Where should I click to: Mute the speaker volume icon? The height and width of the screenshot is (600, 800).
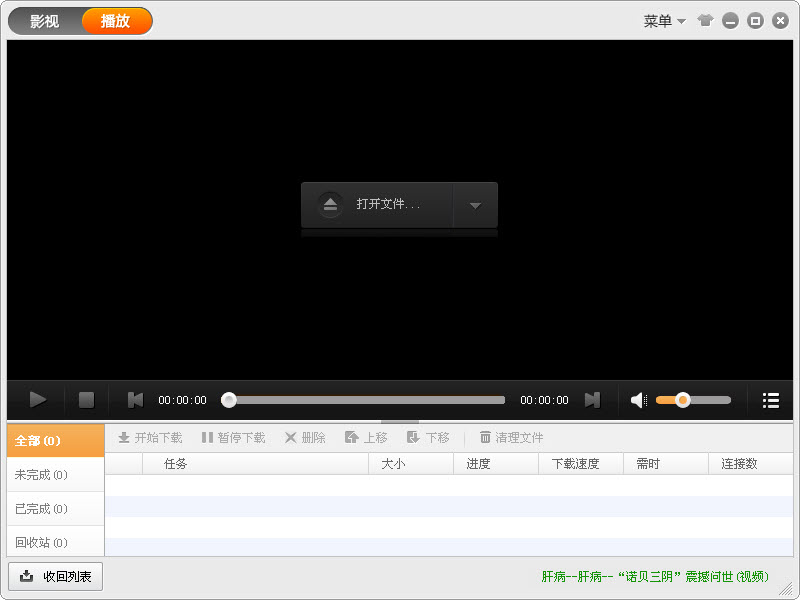coord(637,399)
